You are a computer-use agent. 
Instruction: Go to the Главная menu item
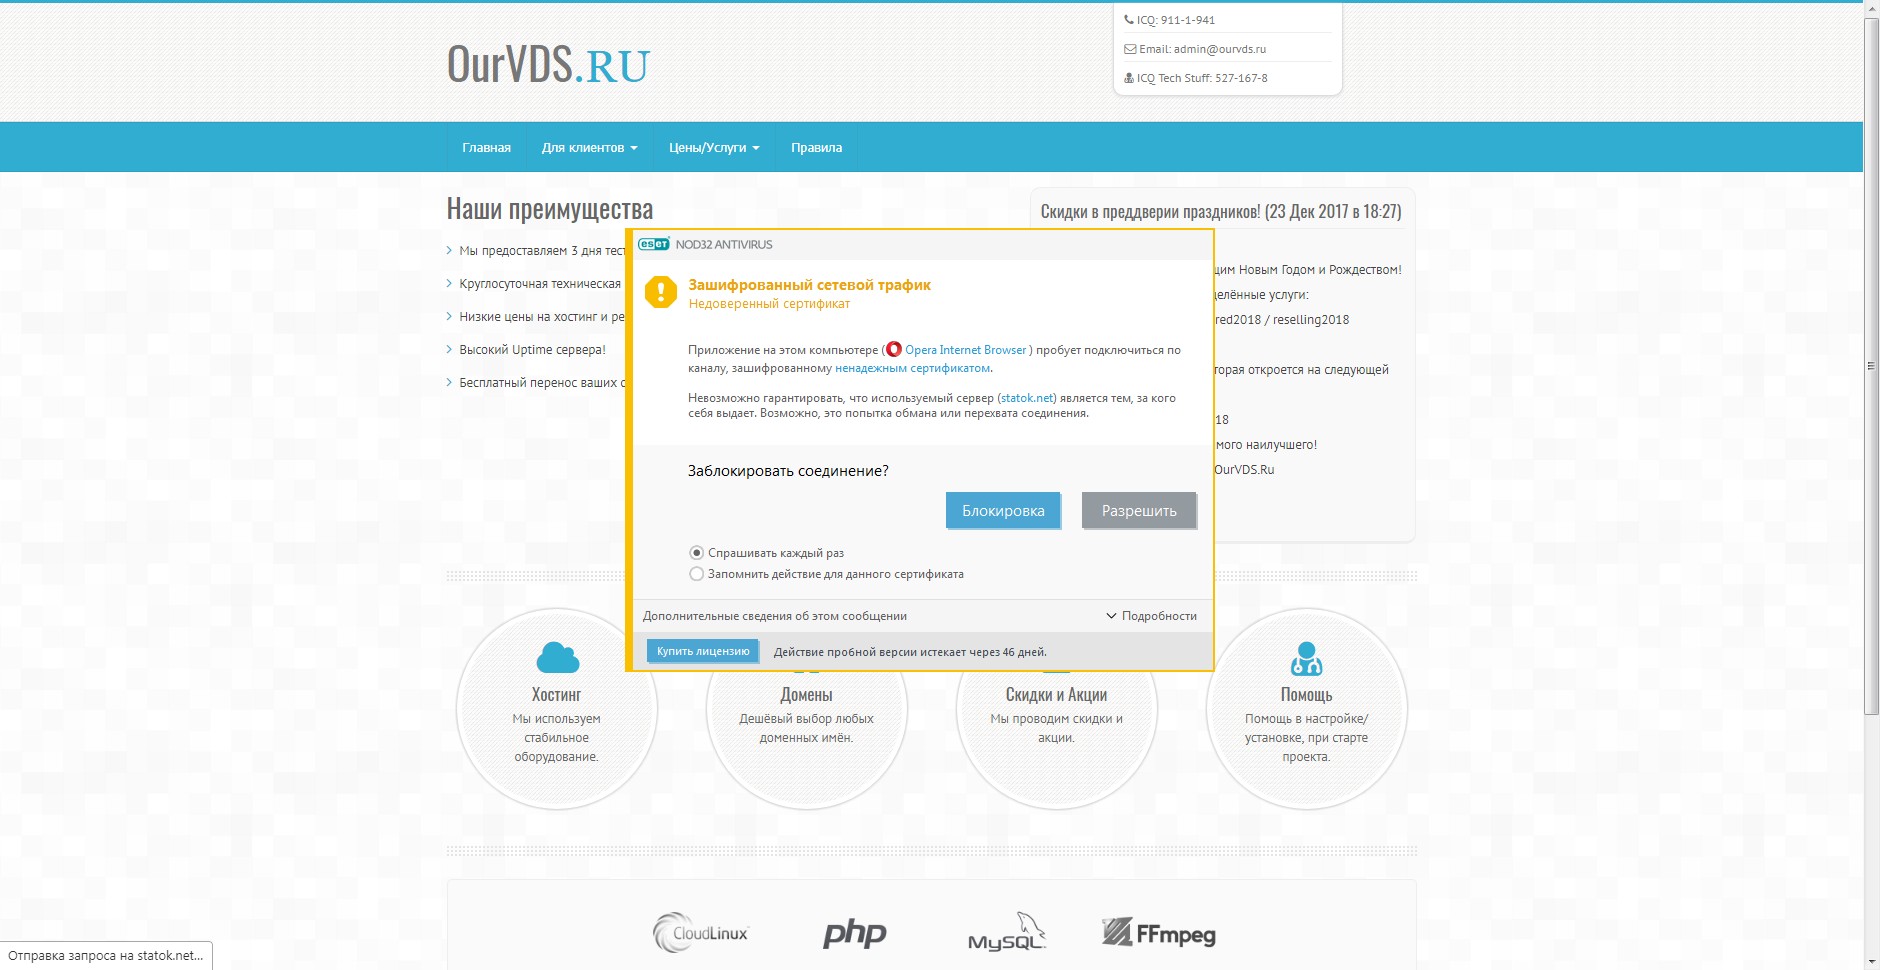486,148
